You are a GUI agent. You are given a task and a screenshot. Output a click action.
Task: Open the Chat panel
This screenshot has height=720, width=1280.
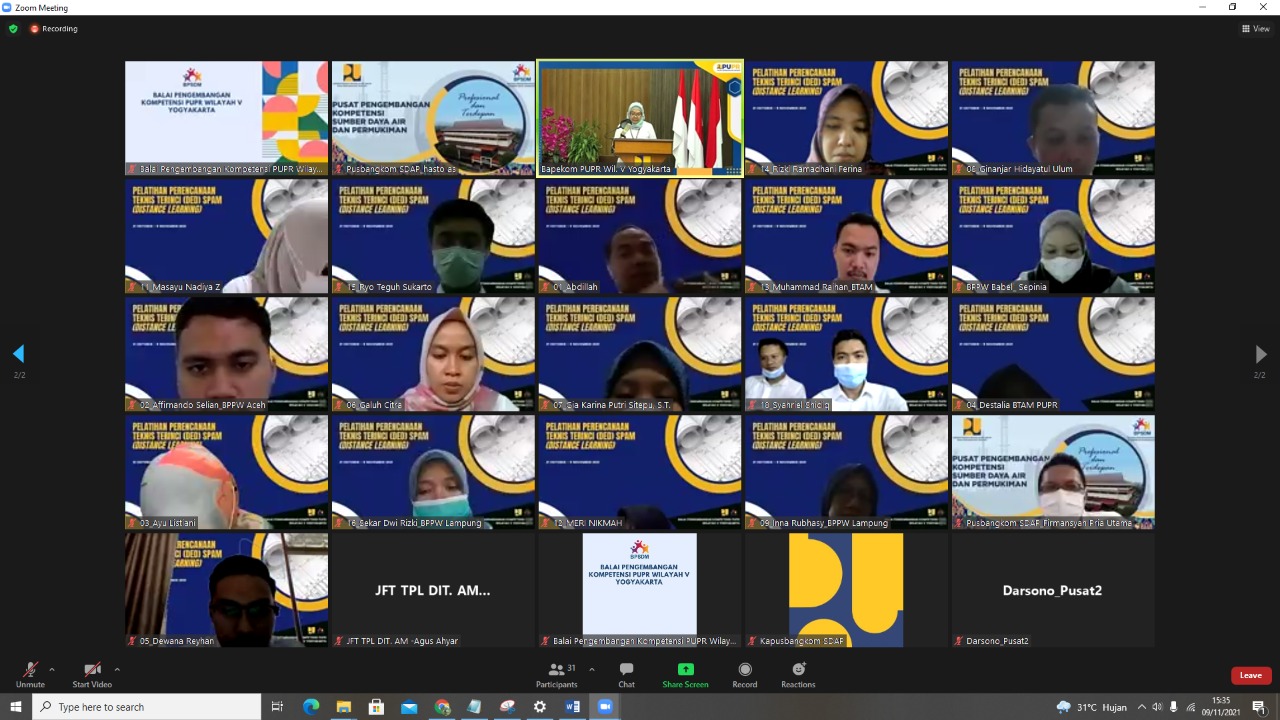pyautogui.click(x=626, y=675)
